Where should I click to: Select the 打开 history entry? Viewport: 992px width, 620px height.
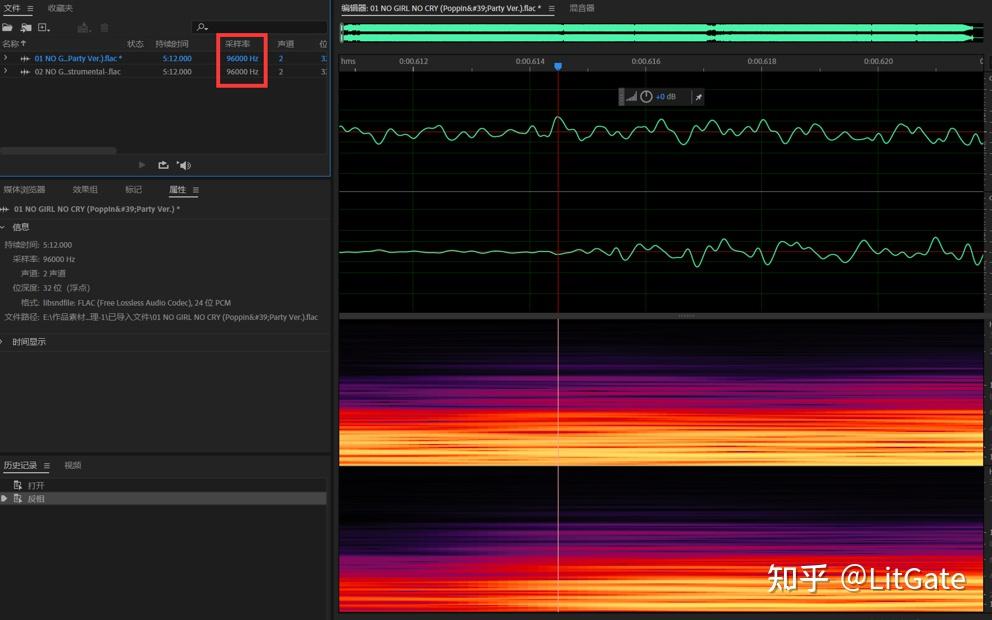36,485
